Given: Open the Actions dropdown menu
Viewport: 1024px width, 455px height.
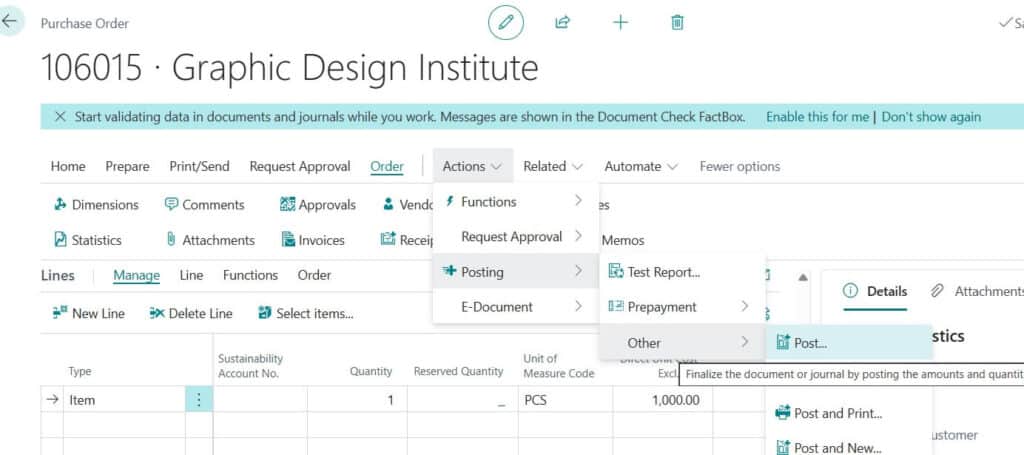Looking at the screenshot, I should 472,166.
